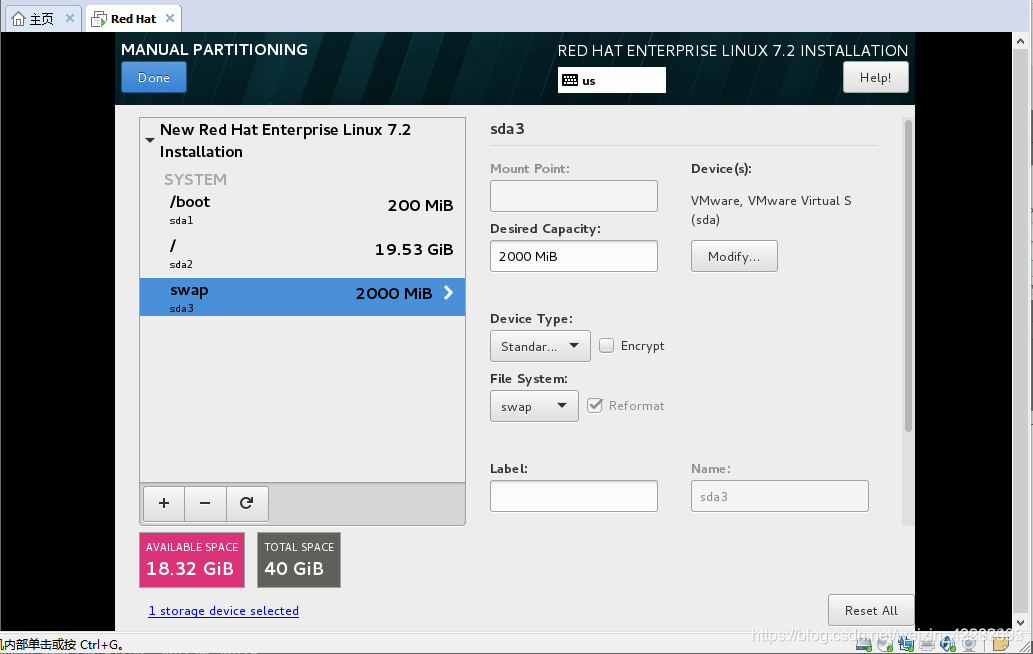
Task: Click the minus icon to remove partition
Action: (205, 503)
